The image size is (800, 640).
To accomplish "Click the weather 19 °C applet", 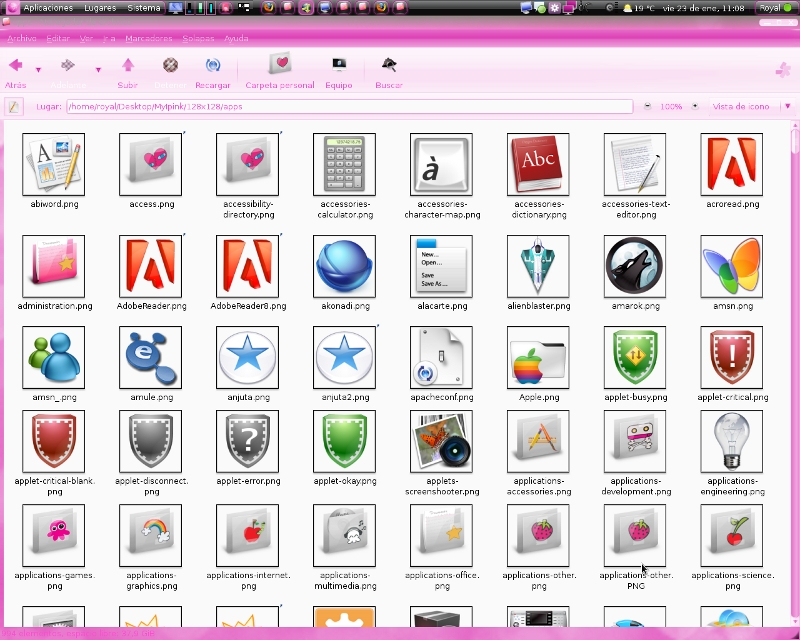I will coord(639,8).
